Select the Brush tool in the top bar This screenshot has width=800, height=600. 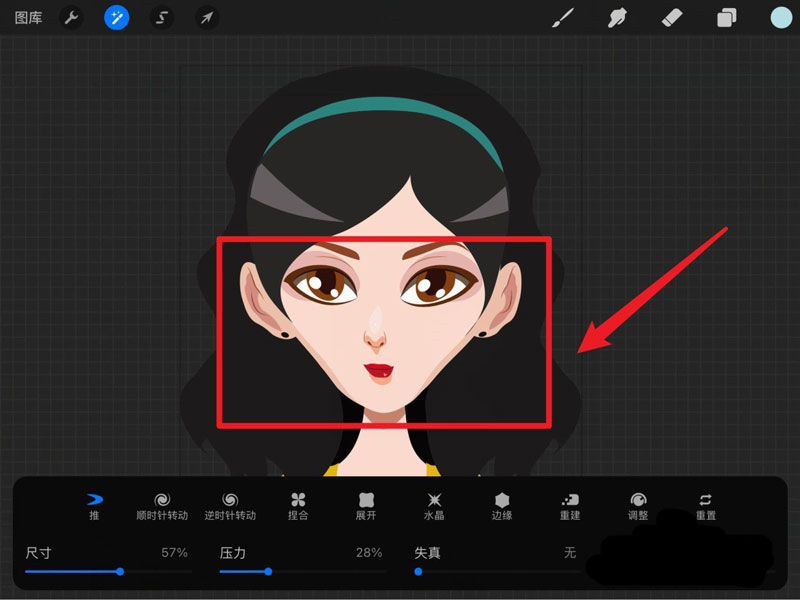(x=563, y=16)
